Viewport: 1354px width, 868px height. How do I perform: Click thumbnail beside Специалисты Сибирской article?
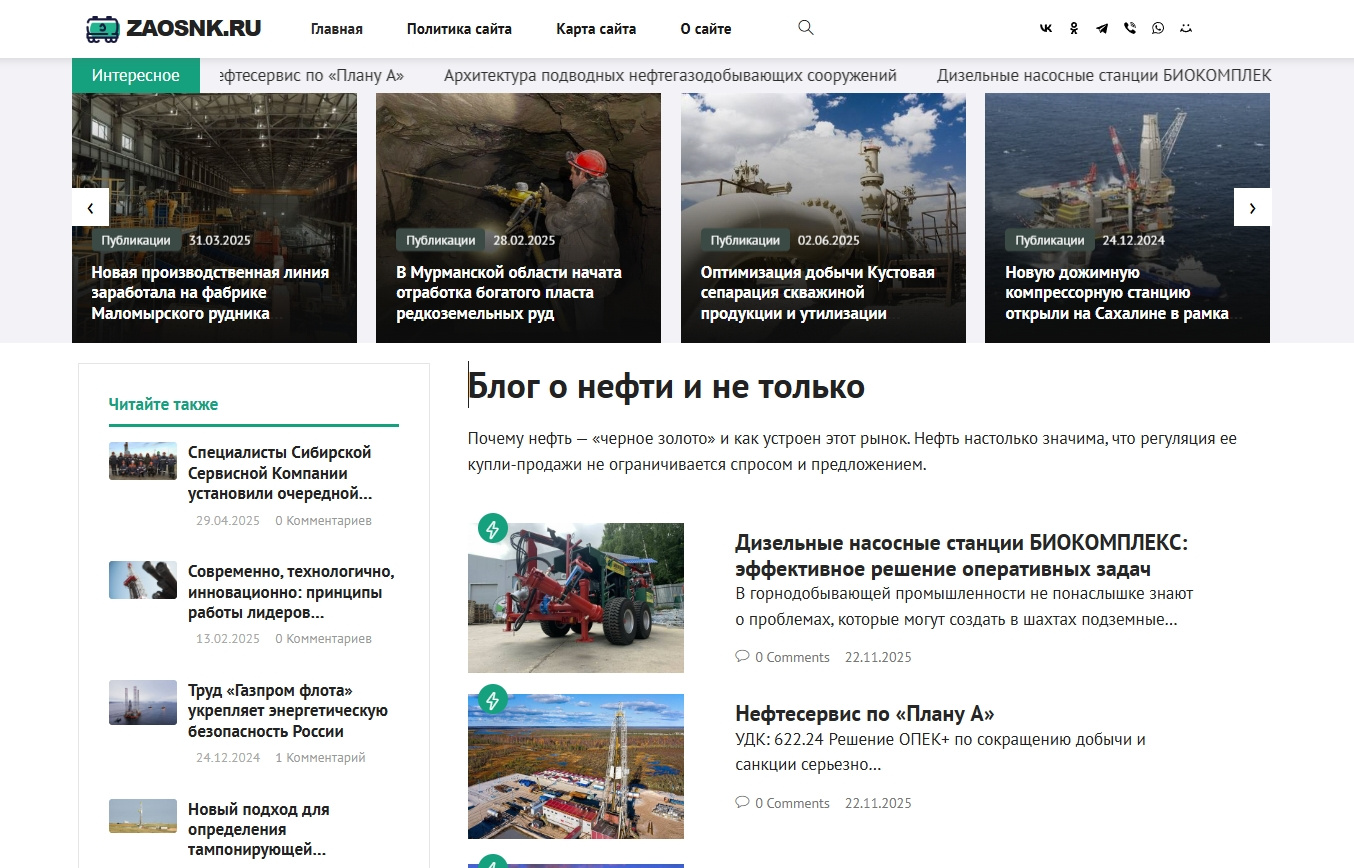pos(143,461)
